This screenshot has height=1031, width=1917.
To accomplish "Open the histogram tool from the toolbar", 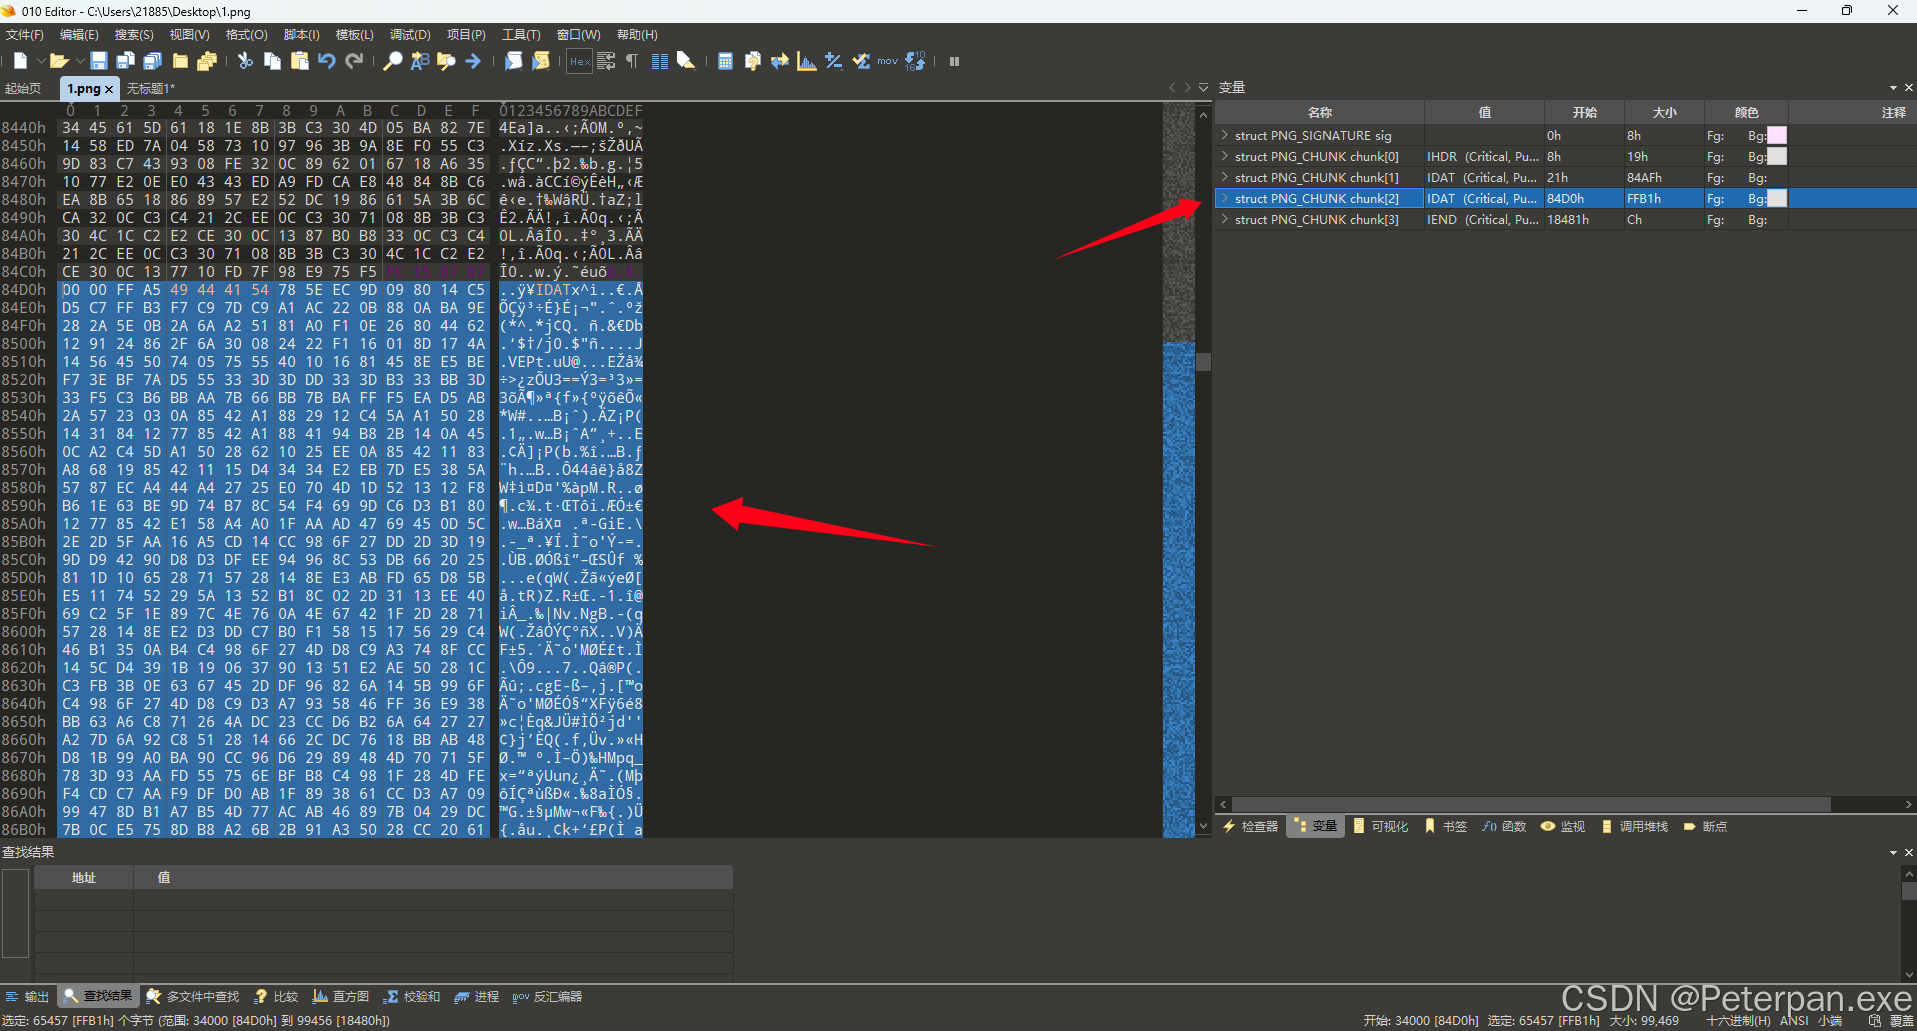I will point(806,61).
